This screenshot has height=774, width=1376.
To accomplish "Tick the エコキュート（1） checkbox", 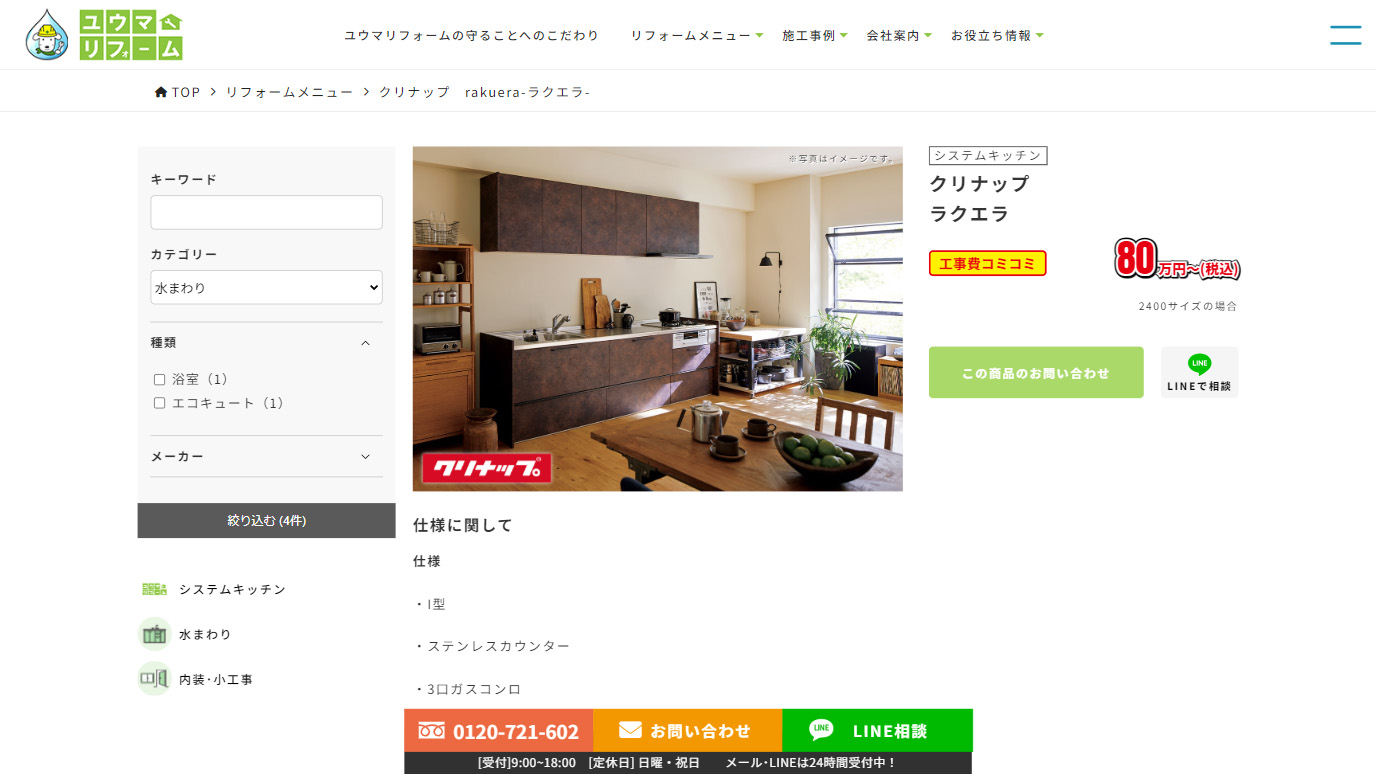I will (159, 403).
